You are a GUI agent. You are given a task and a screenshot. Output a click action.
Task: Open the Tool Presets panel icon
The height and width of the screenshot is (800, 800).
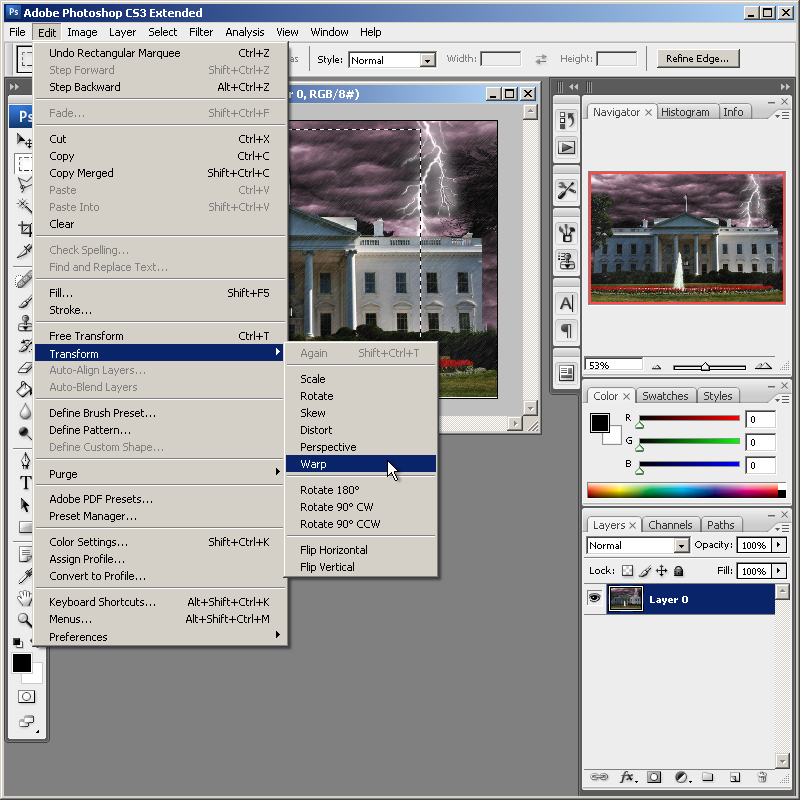(x=566, y=191)
